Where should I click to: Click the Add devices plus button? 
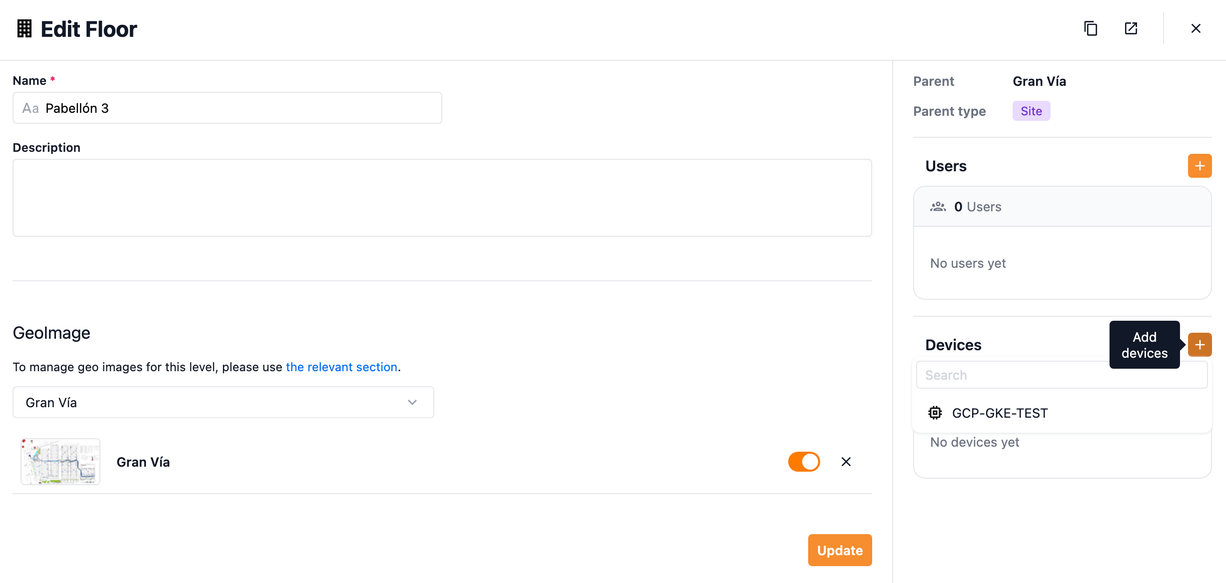click(1200, 345)
